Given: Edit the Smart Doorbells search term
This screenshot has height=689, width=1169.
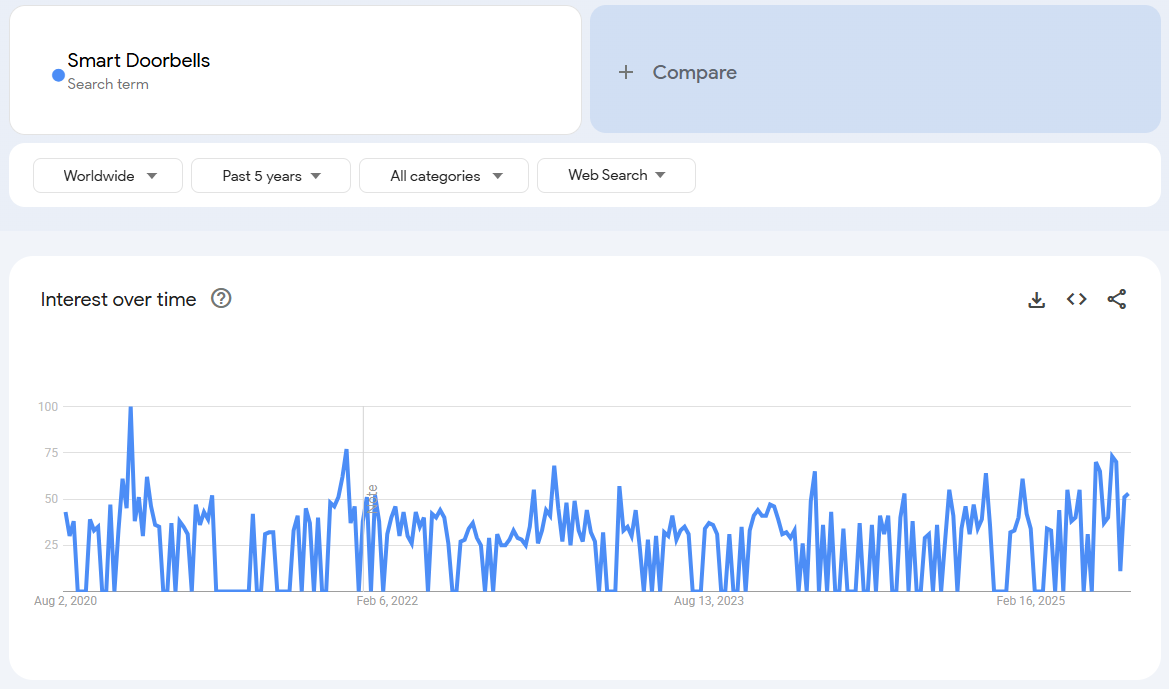Looking at the screenshot, I should pyautogui.click(x=139, y=60).
